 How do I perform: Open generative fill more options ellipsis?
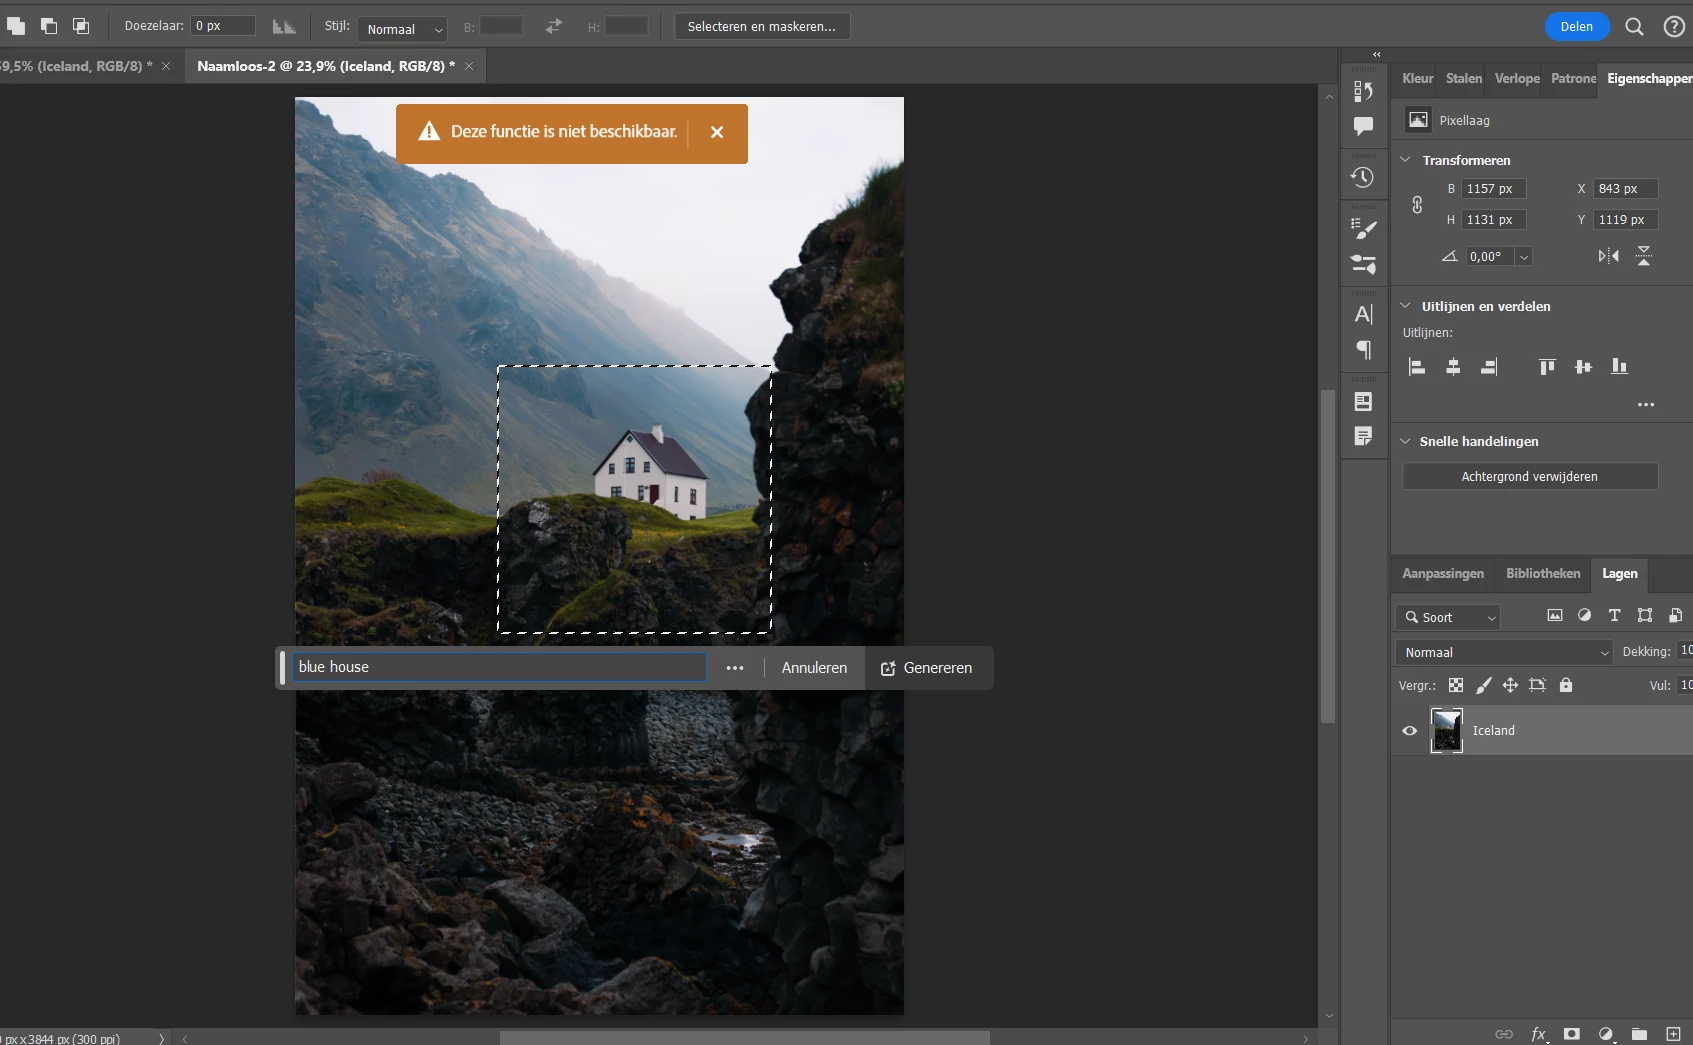735,668
